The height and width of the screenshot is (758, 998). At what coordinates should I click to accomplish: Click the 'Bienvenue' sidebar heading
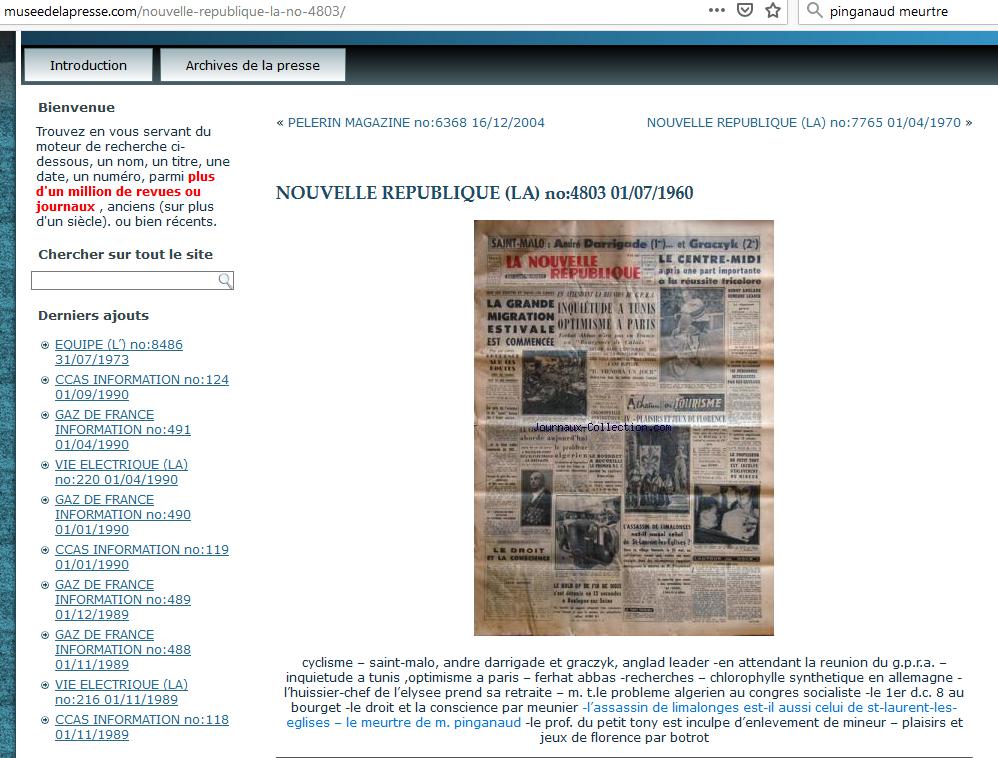coord(76,108)
